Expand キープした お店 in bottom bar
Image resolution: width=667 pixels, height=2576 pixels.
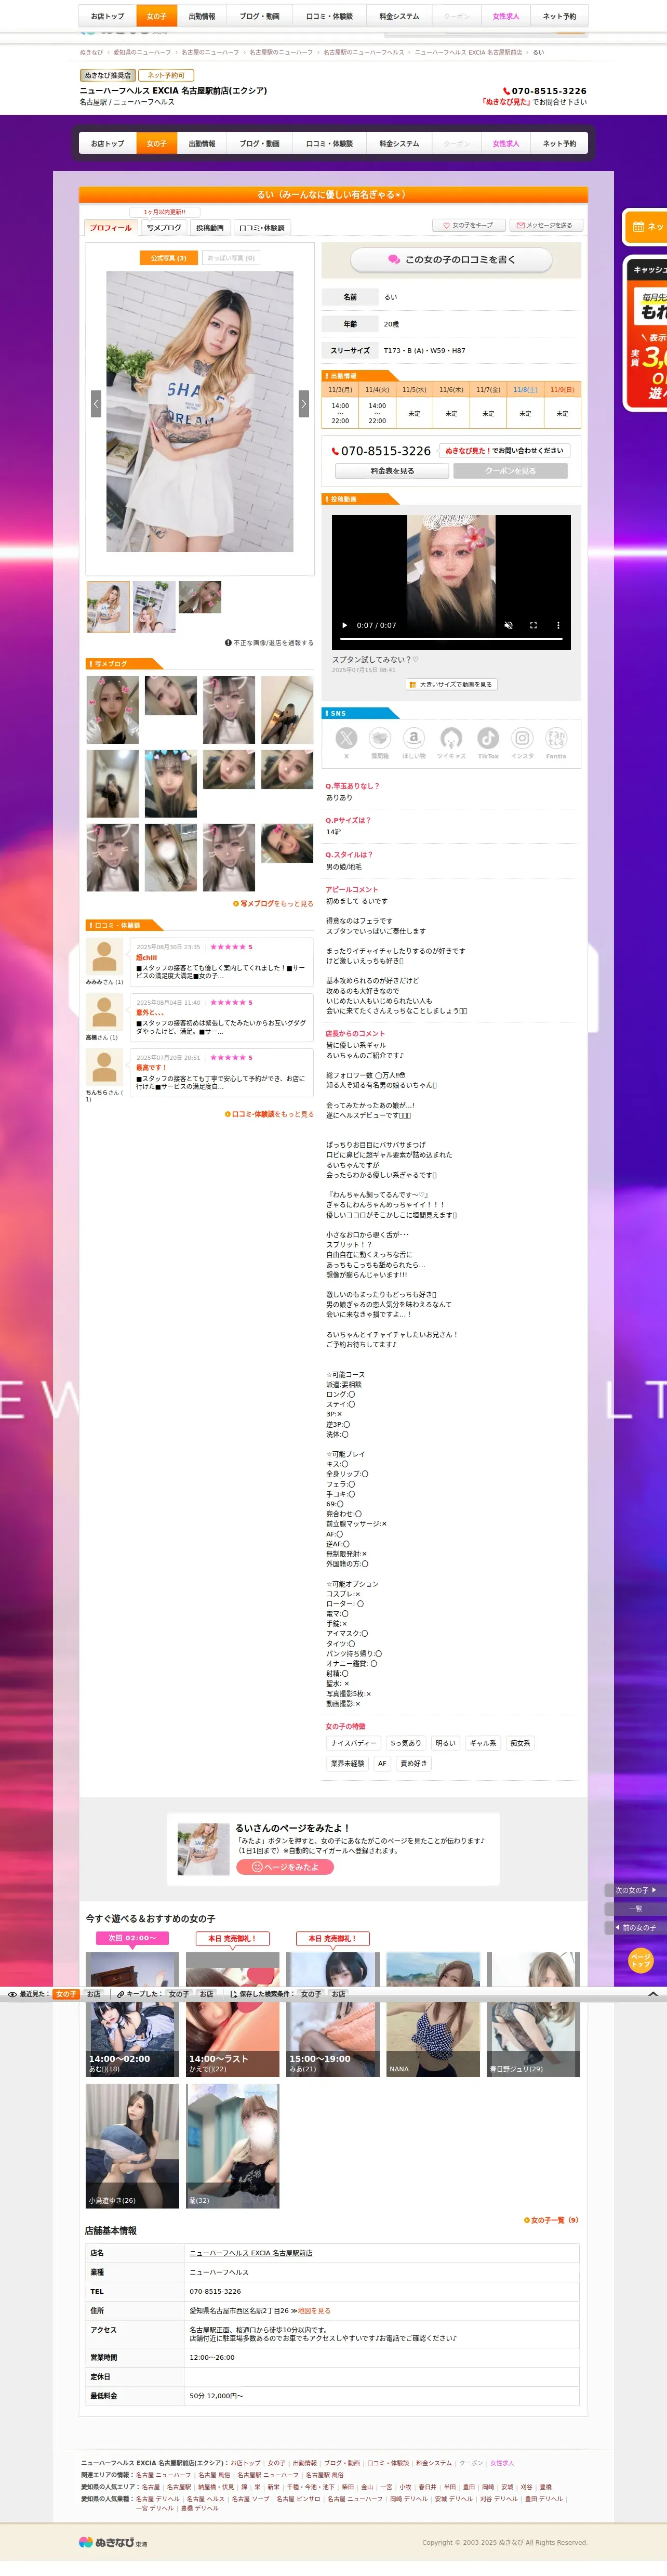point(207,1994)
